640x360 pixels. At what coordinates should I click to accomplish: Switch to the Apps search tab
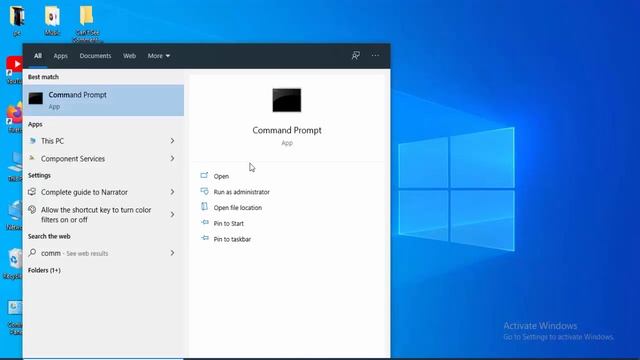pyautogui.click(x=60, y=56)
